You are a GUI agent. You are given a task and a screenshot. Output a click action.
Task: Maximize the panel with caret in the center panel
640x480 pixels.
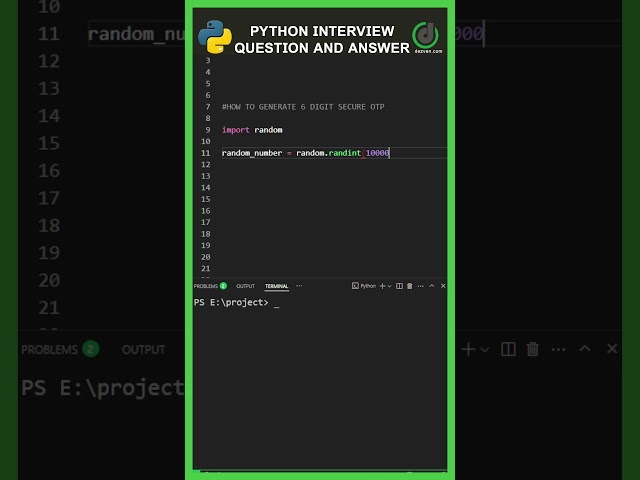click(x=432, y=286)
